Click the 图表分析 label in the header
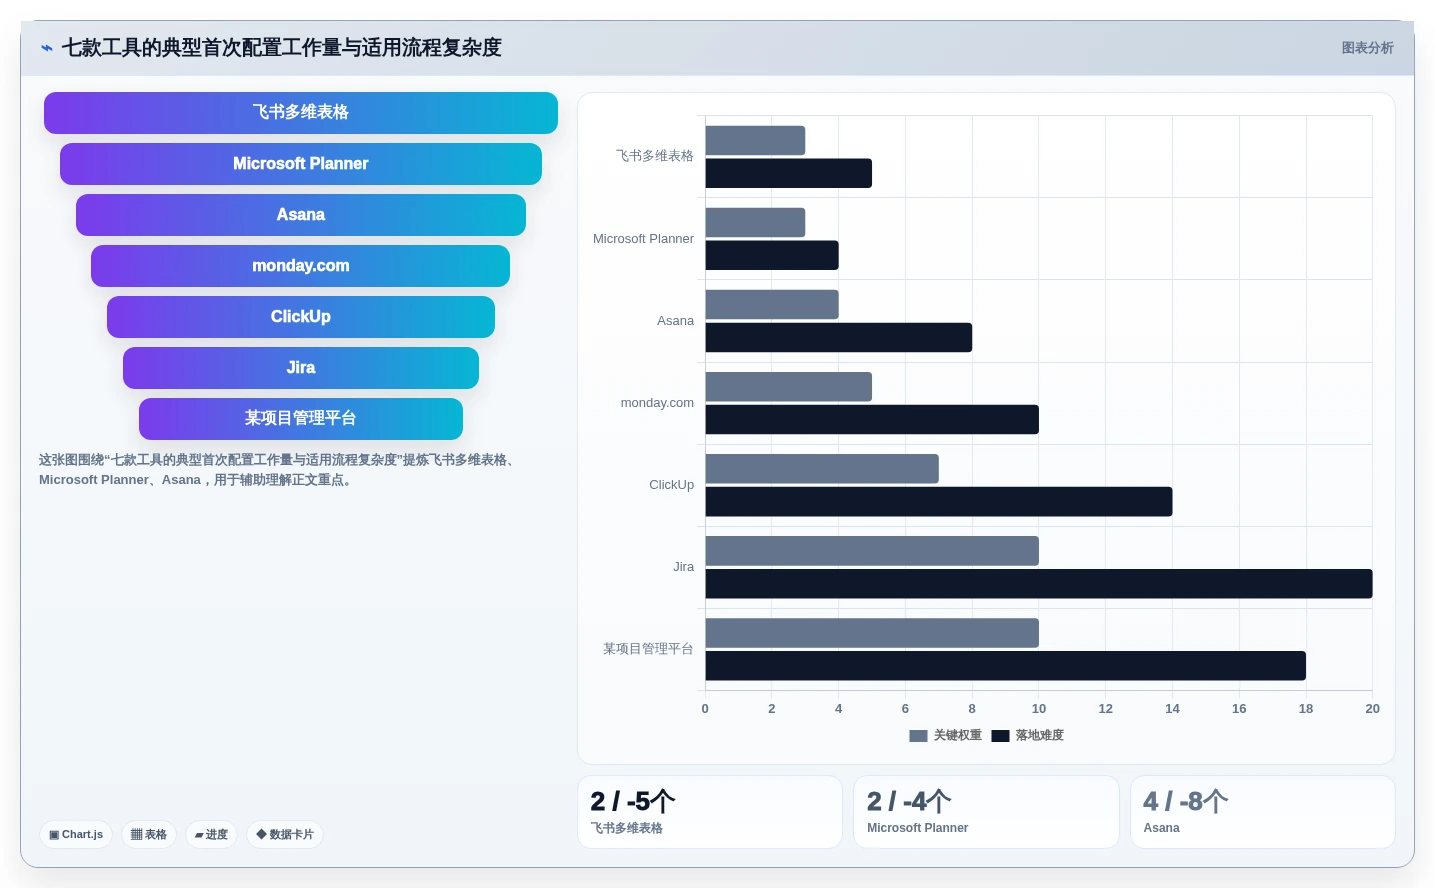1435x888 pixels. click(1367, 48)
